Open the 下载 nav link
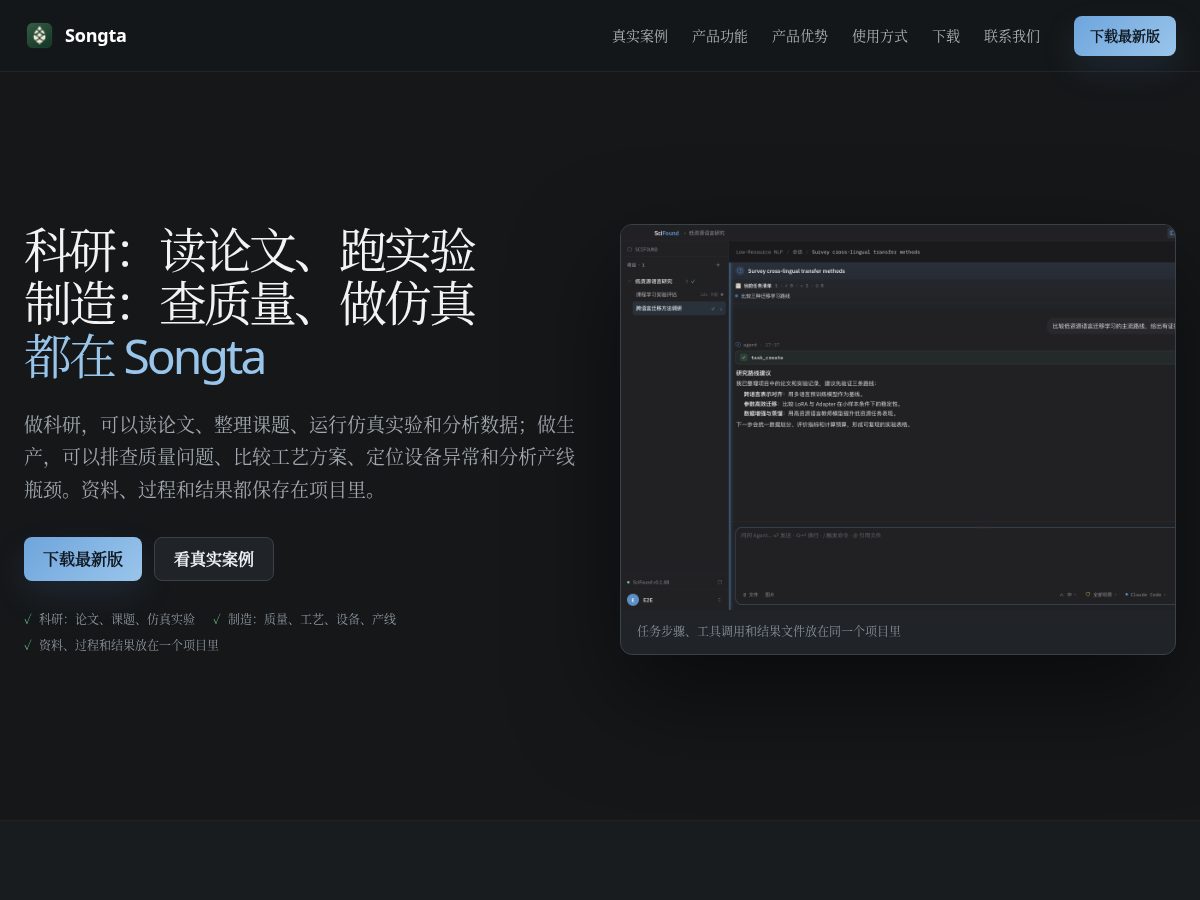 tap(946, 36)
